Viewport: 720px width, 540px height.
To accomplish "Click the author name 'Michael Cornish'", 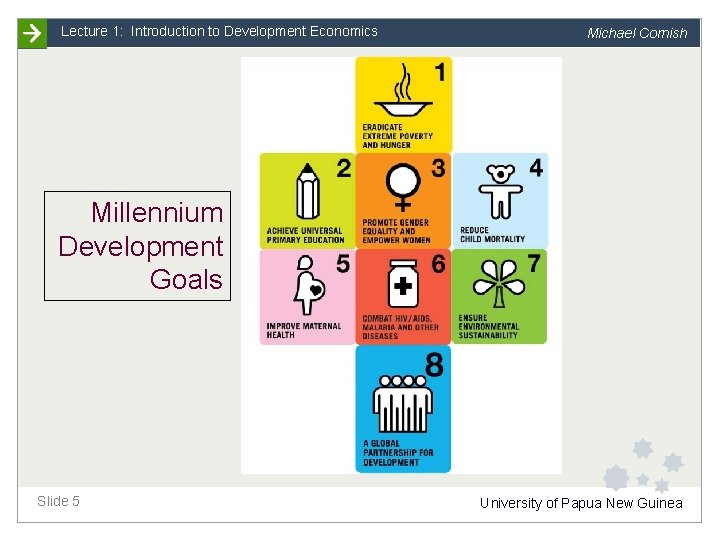I will point(637,33).
